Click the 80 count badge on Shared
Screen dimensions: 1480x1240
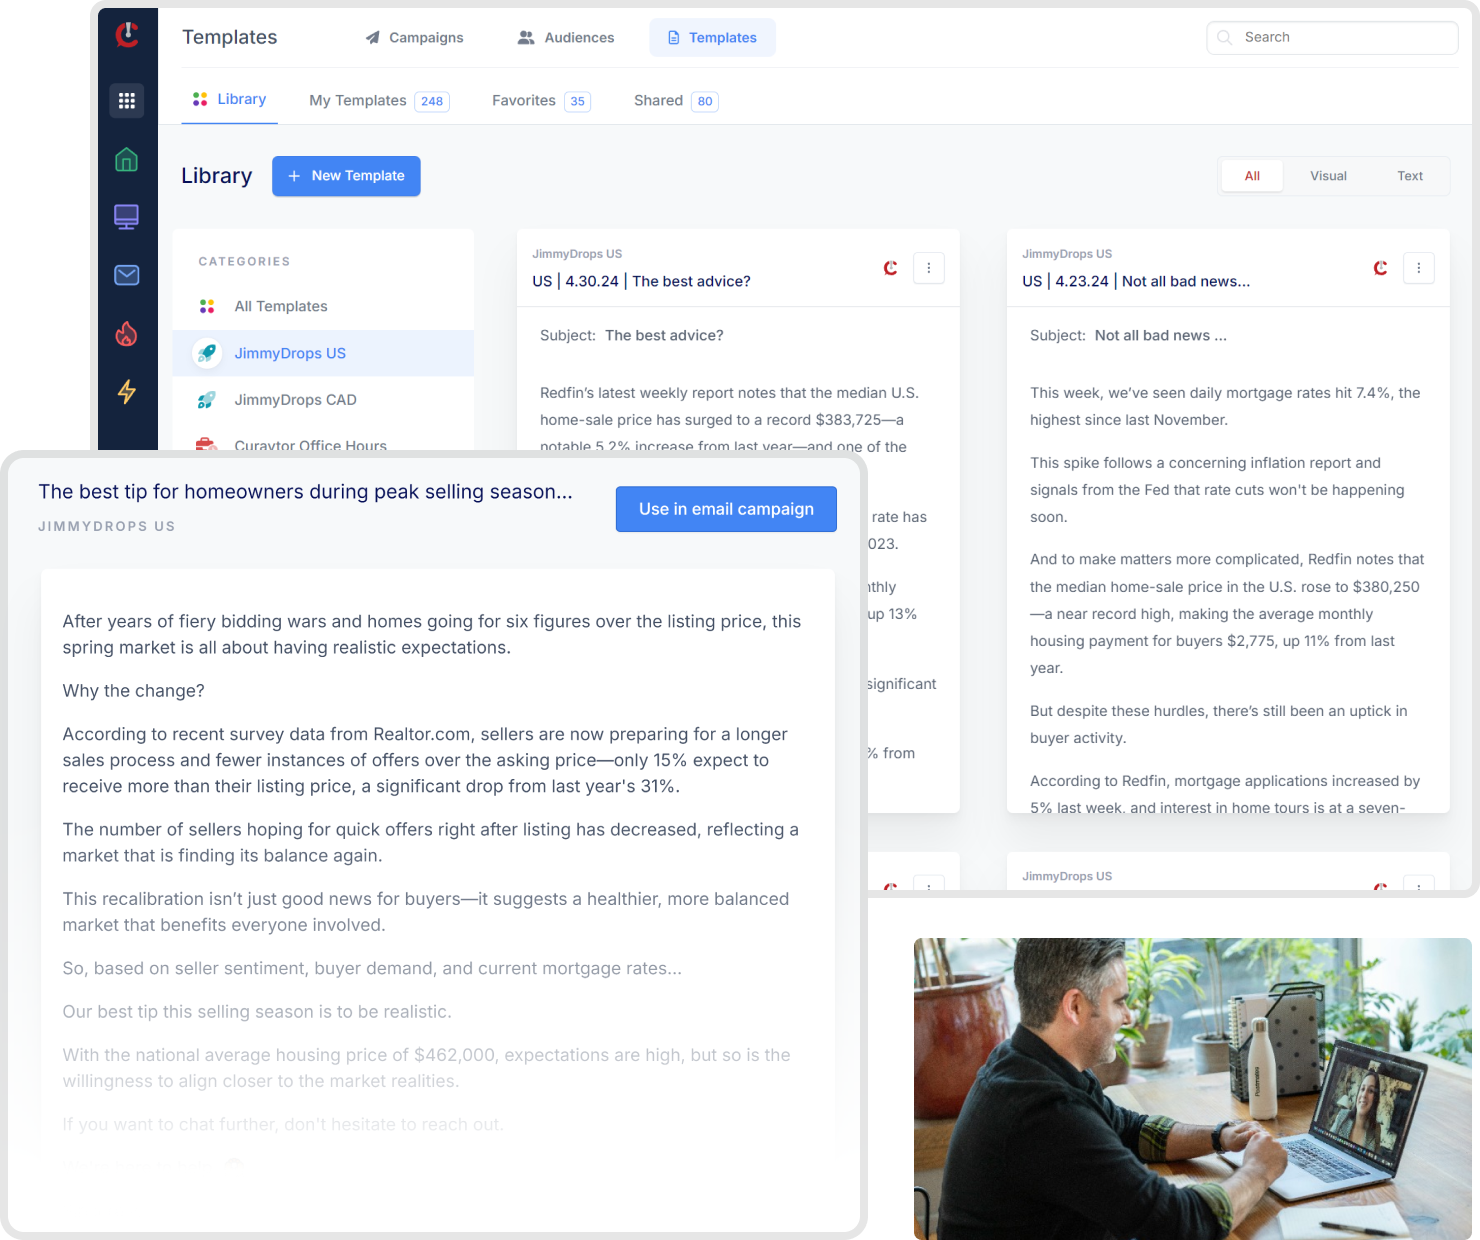(705, 101)
